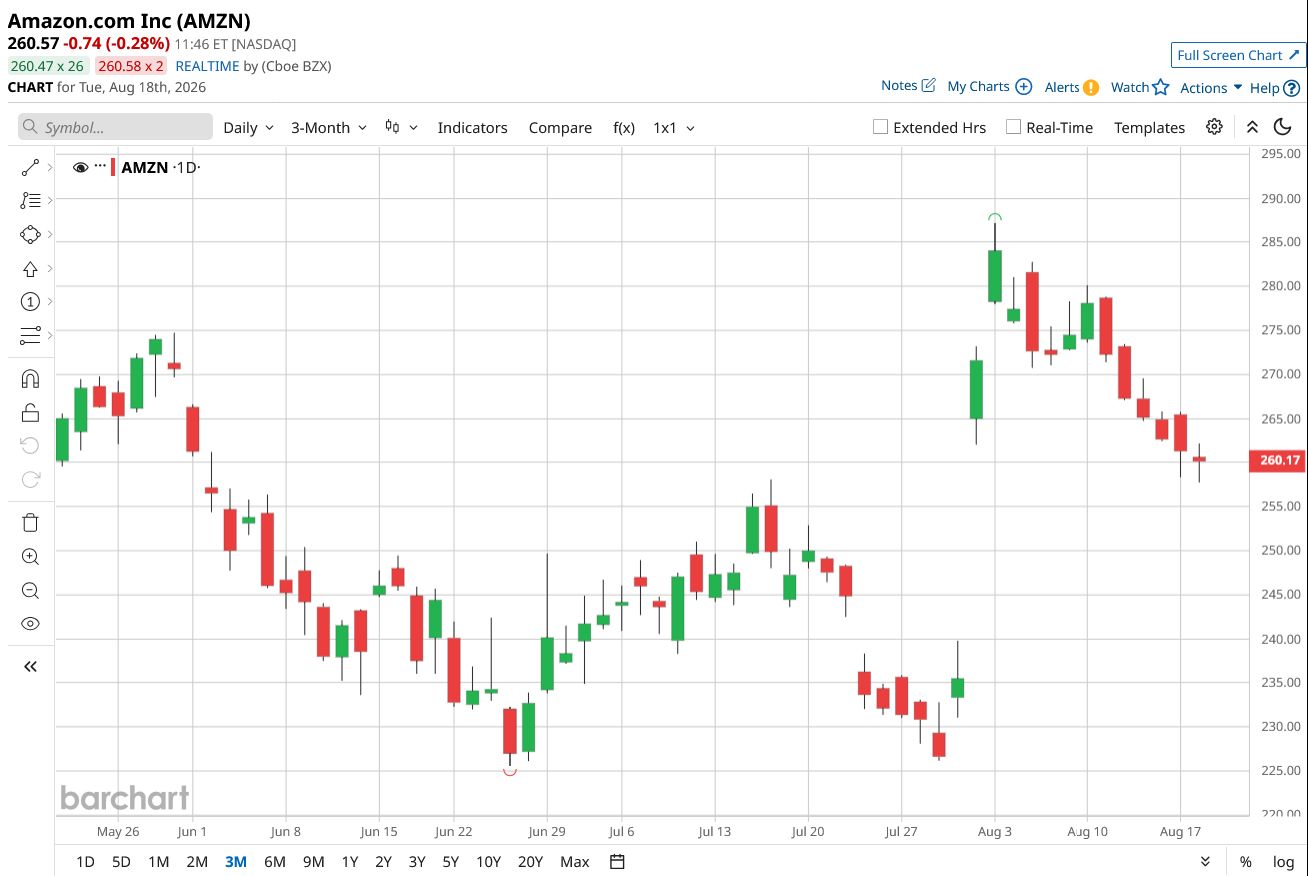The image size is (1308, 876).
Task: Show the Max time range
Action: click(575, 862)
